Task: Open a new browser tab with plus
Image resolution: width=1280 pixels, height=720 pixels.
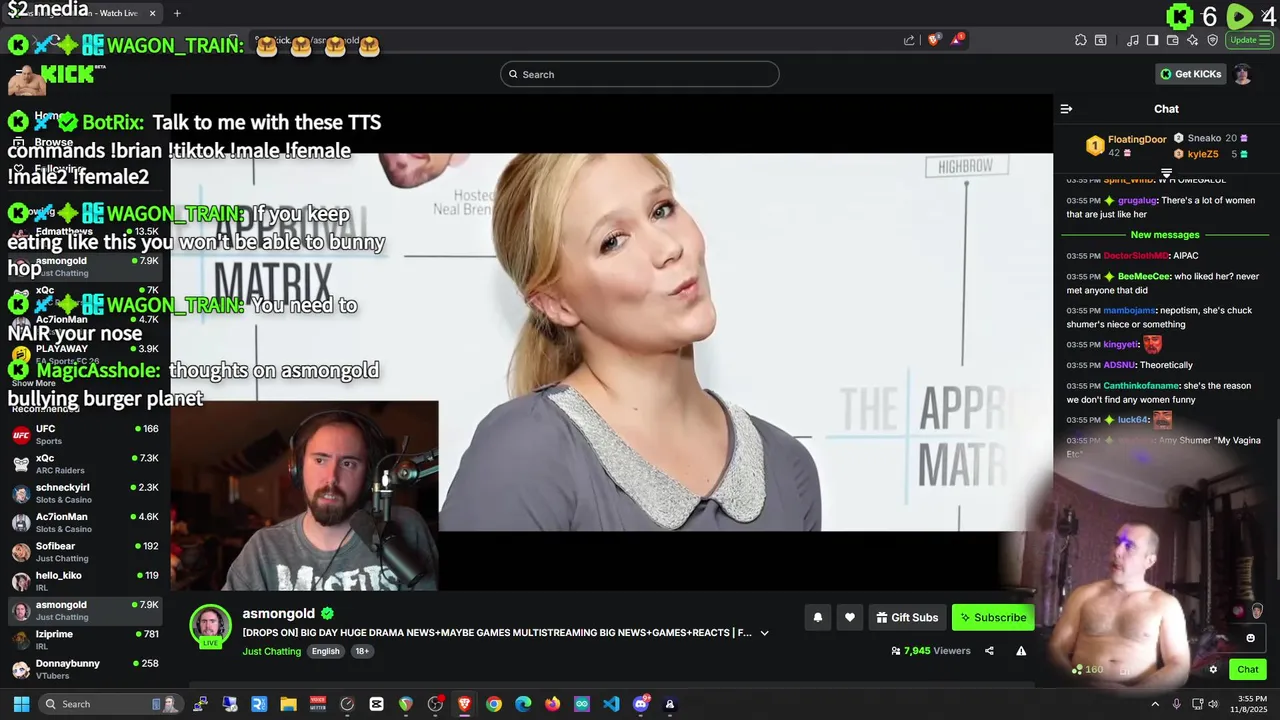Action: [177, 13]
